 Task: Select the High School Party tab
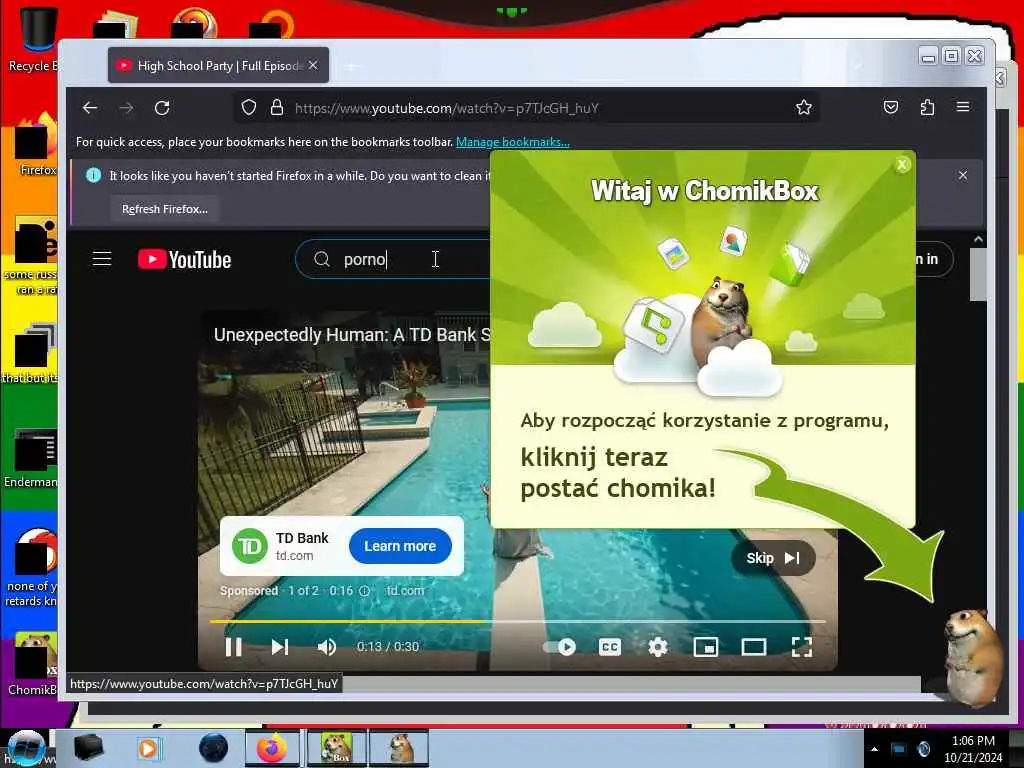pyautogui.click(x=218, y=65)
